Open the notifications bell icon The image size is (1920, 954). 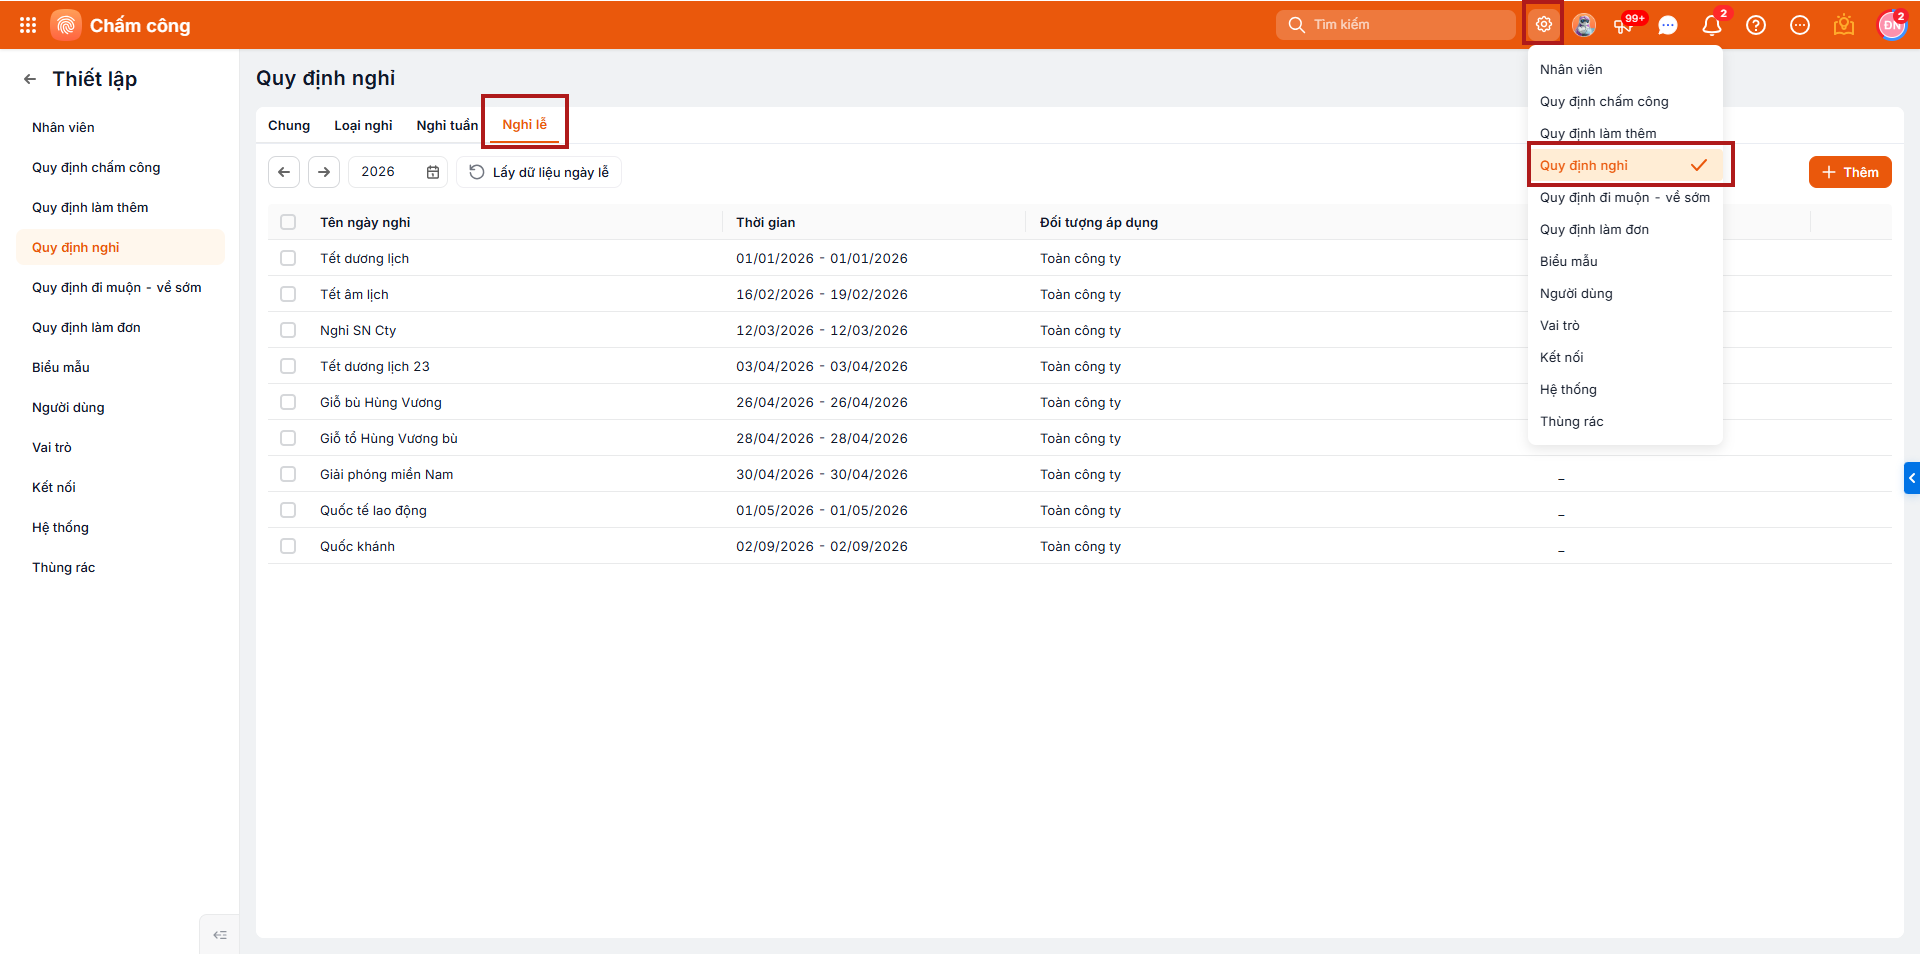click(1712, 25)
